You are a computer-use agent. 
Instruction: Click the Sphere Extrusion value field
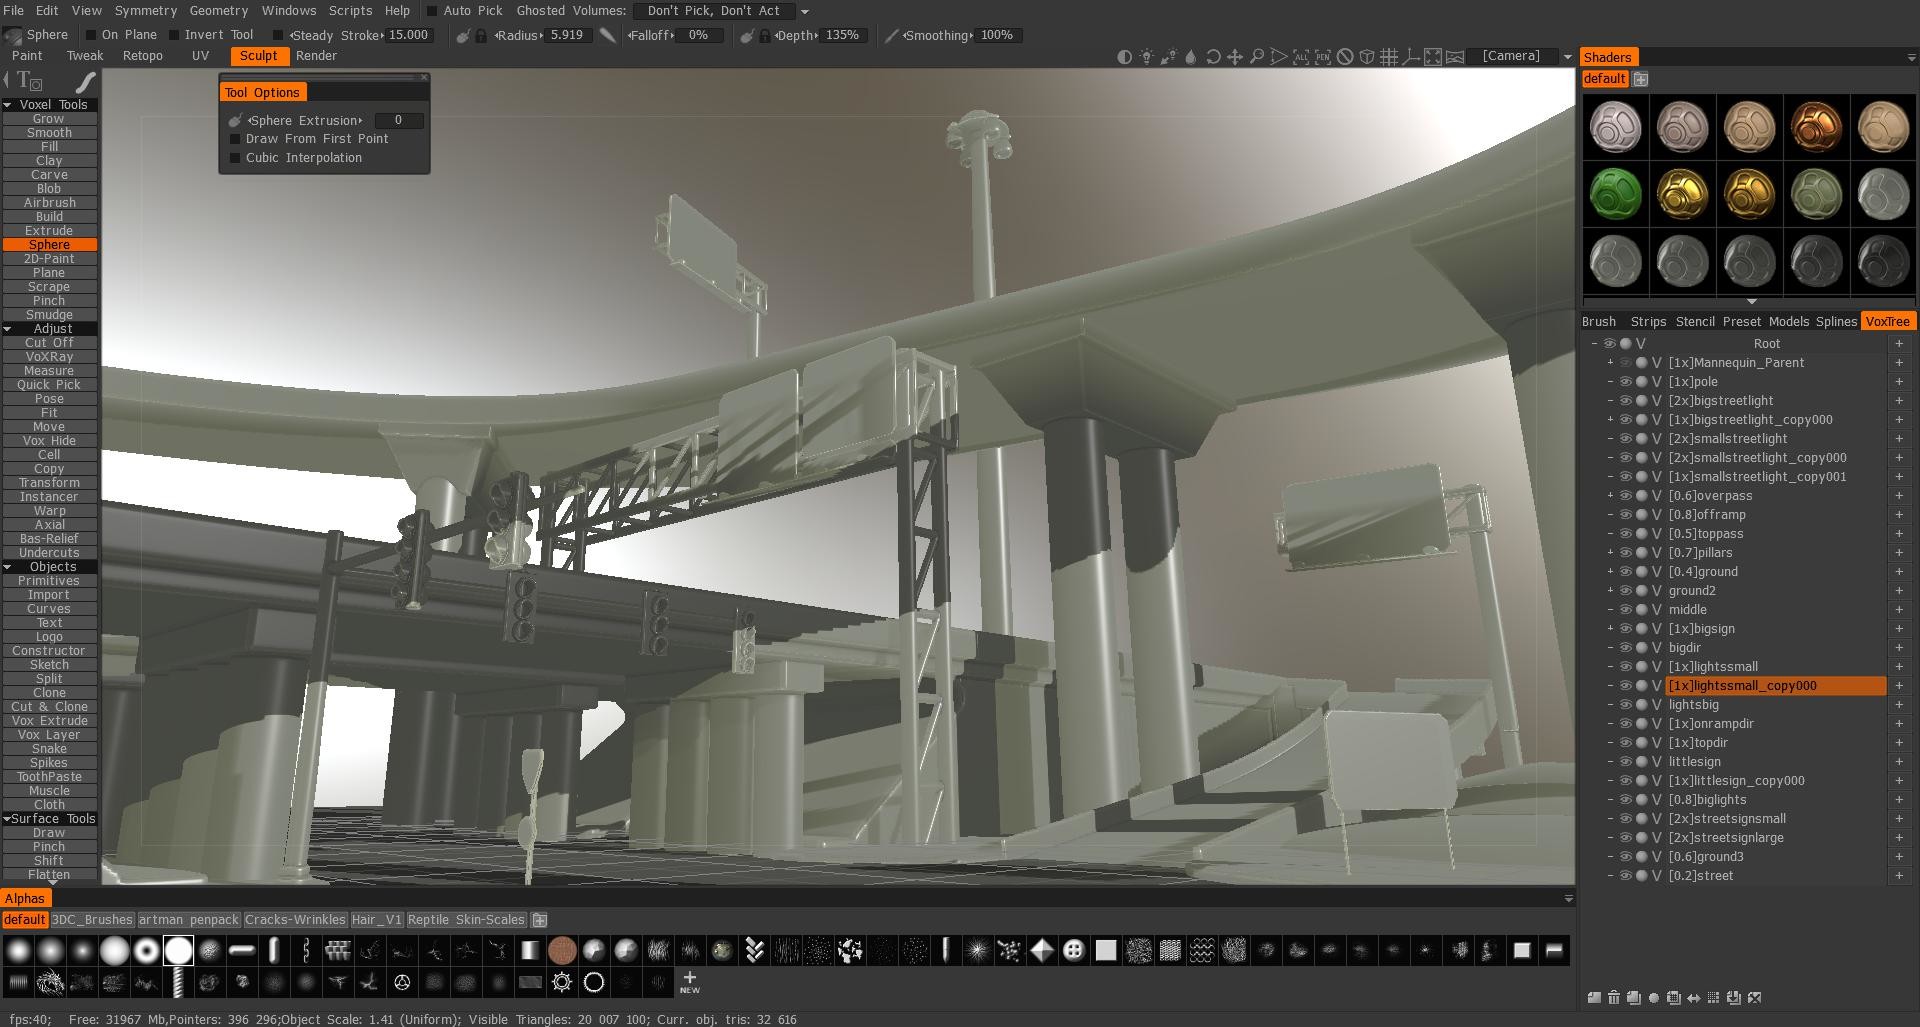(398, 120)
